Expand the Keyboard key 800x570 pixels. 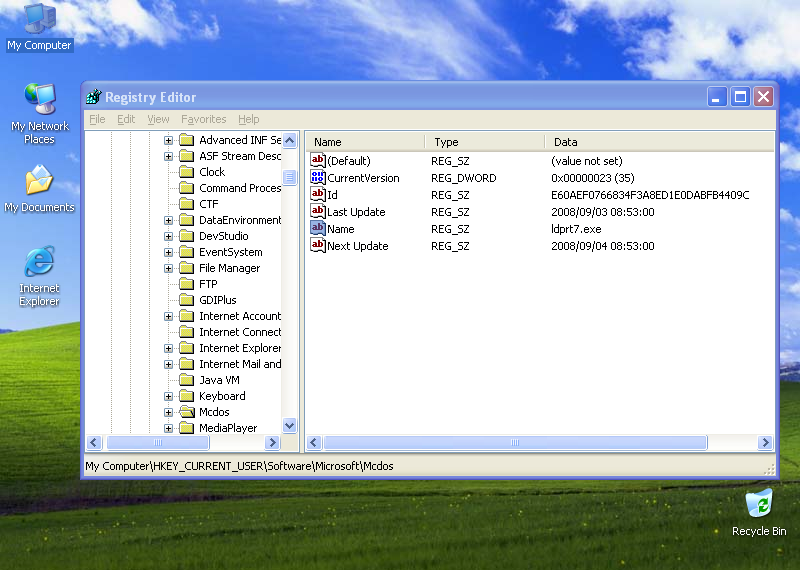pyautogui.click(x=168, y=396)
